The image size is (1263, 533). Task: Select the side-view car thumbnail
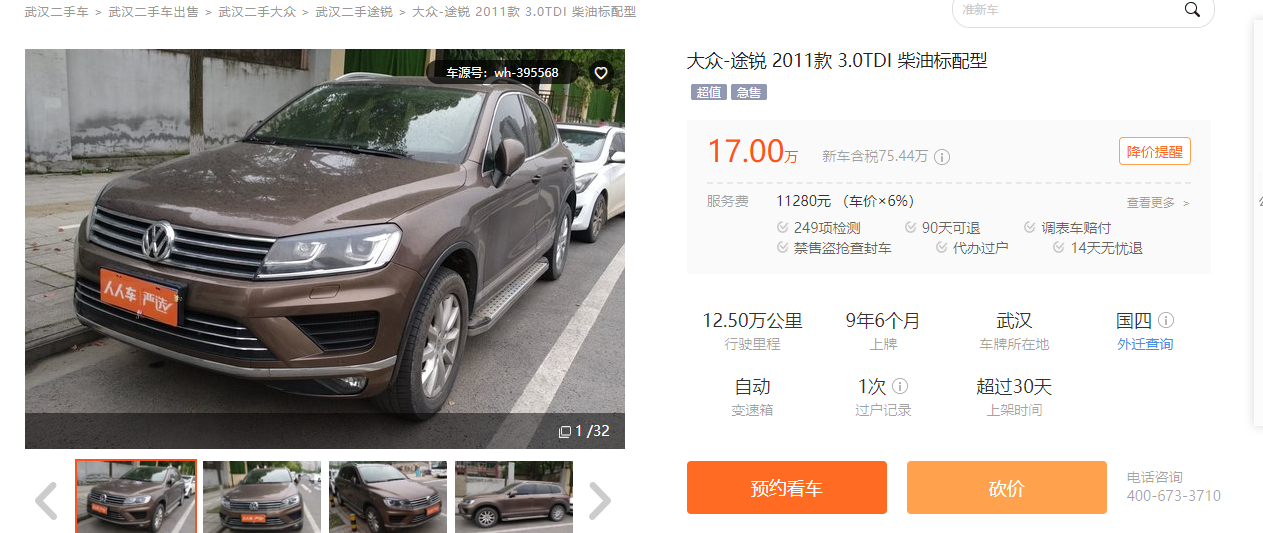pyautogui.click(x=514, y=496)
